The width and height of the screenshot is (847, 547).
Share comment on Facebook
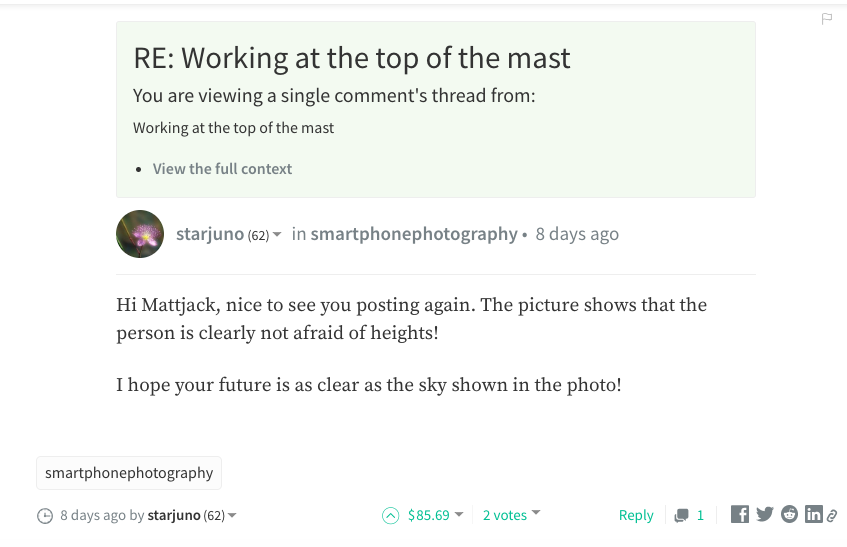(740, 514)
